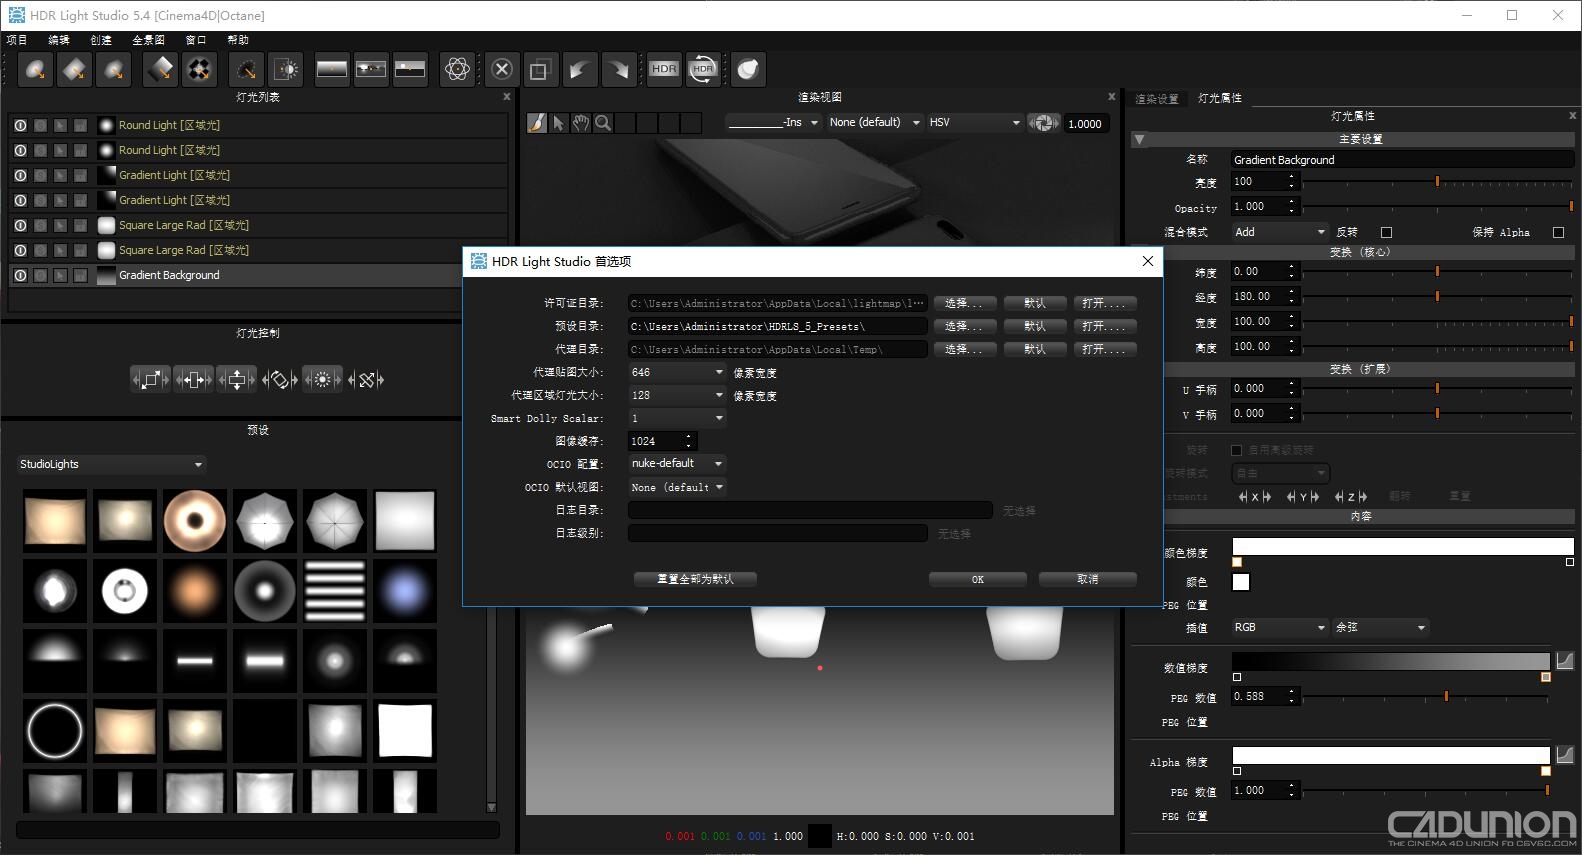Image resolution: width=1582 pixels, height=855 pixels.
Task: Open the 代理区域灯光大小 128 dropdown
Action: tap(677, 395)
